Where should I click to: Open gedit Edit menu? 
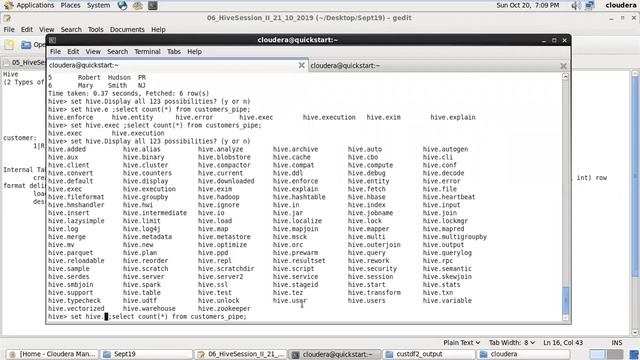click(27, 29)
